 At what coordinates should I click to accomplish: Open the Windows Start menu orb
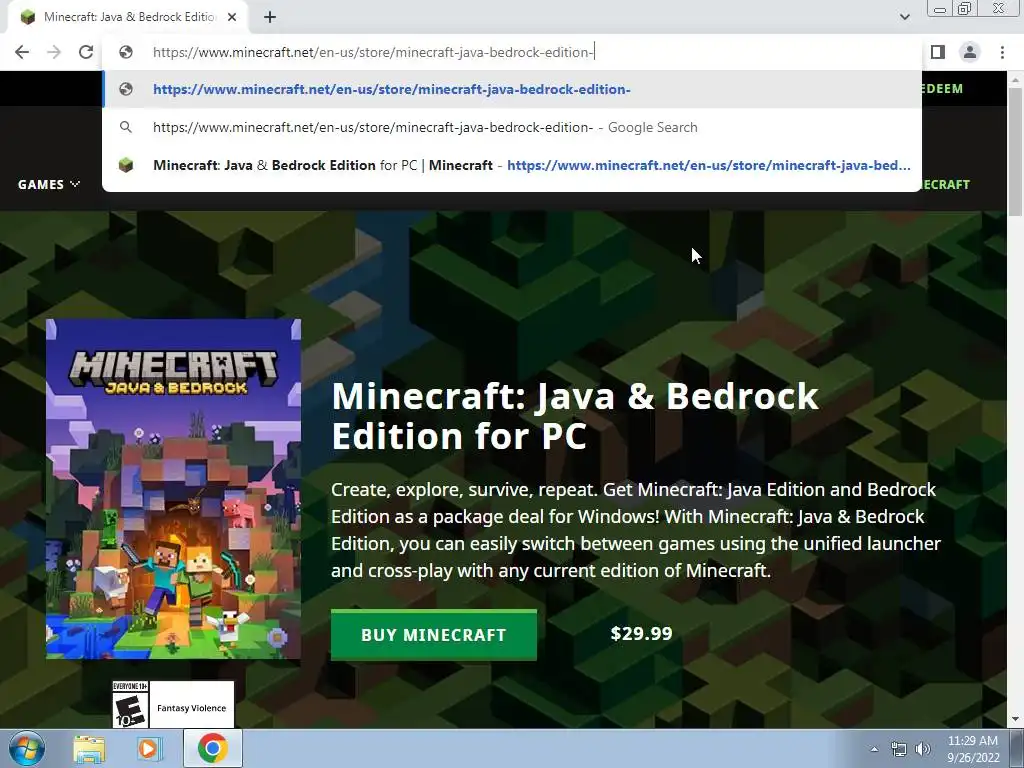click(x=27, y=748)
